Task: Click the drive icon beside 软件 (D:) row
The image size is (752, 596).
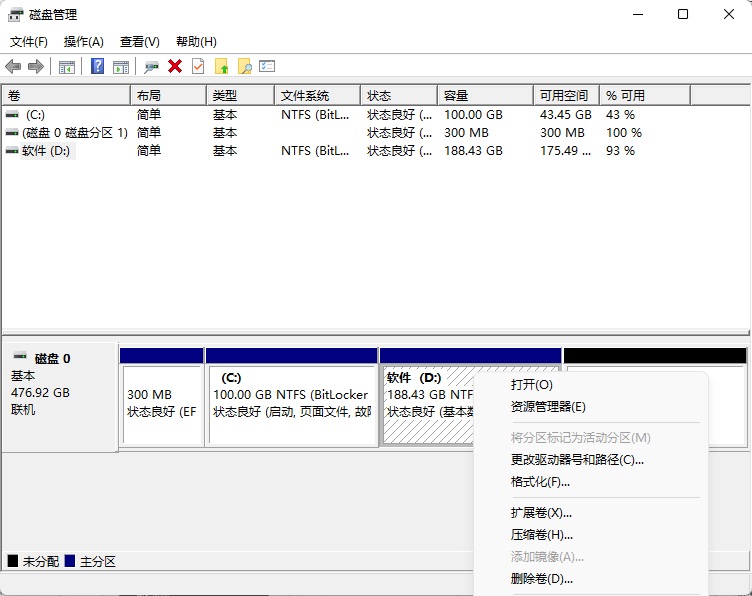Action: [12, 151]
